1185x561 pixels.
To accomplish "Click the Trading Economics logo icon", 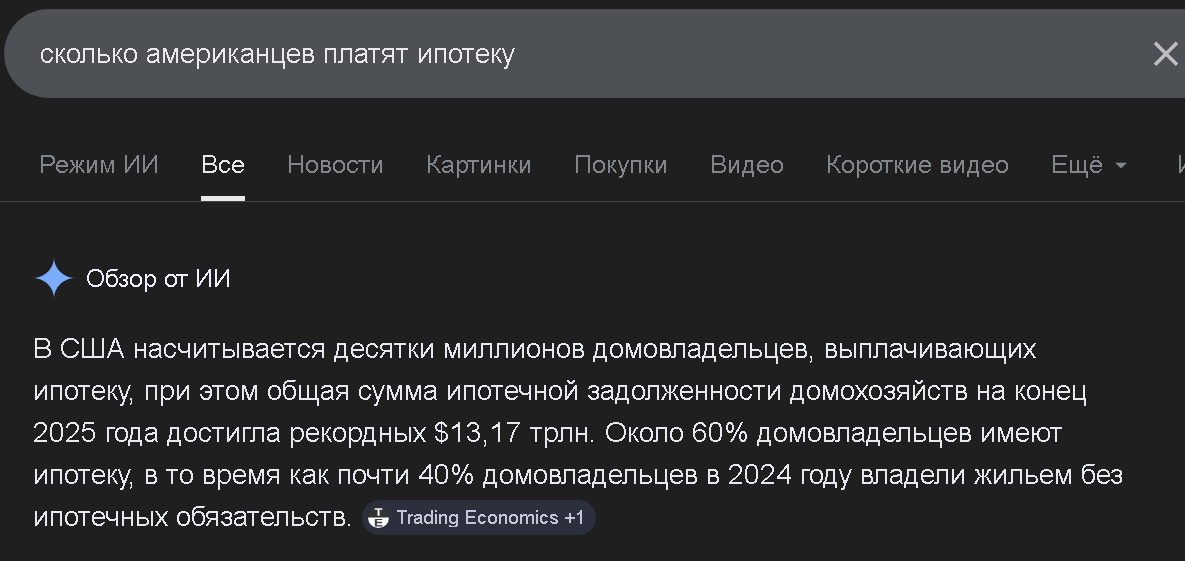I will [378, 518].
